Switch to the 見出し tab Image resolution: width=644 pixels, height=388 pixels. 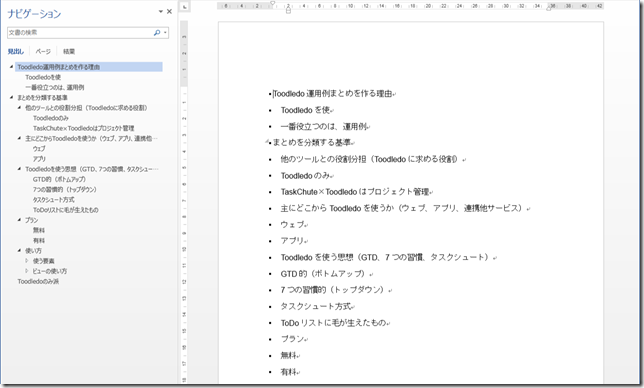(x=16, y=51)
